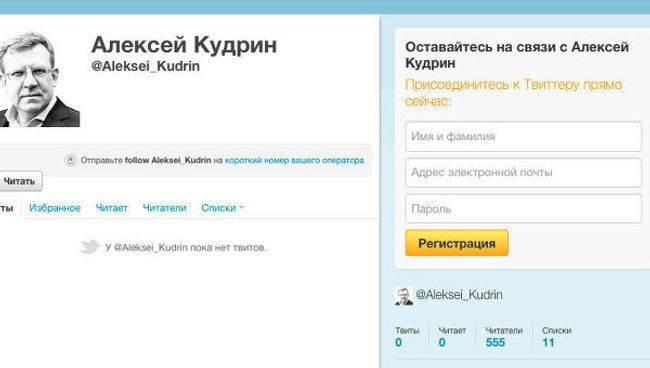Open link 'короткий номер вашего оператора'

pyautogui.click(x=294, y=160)
